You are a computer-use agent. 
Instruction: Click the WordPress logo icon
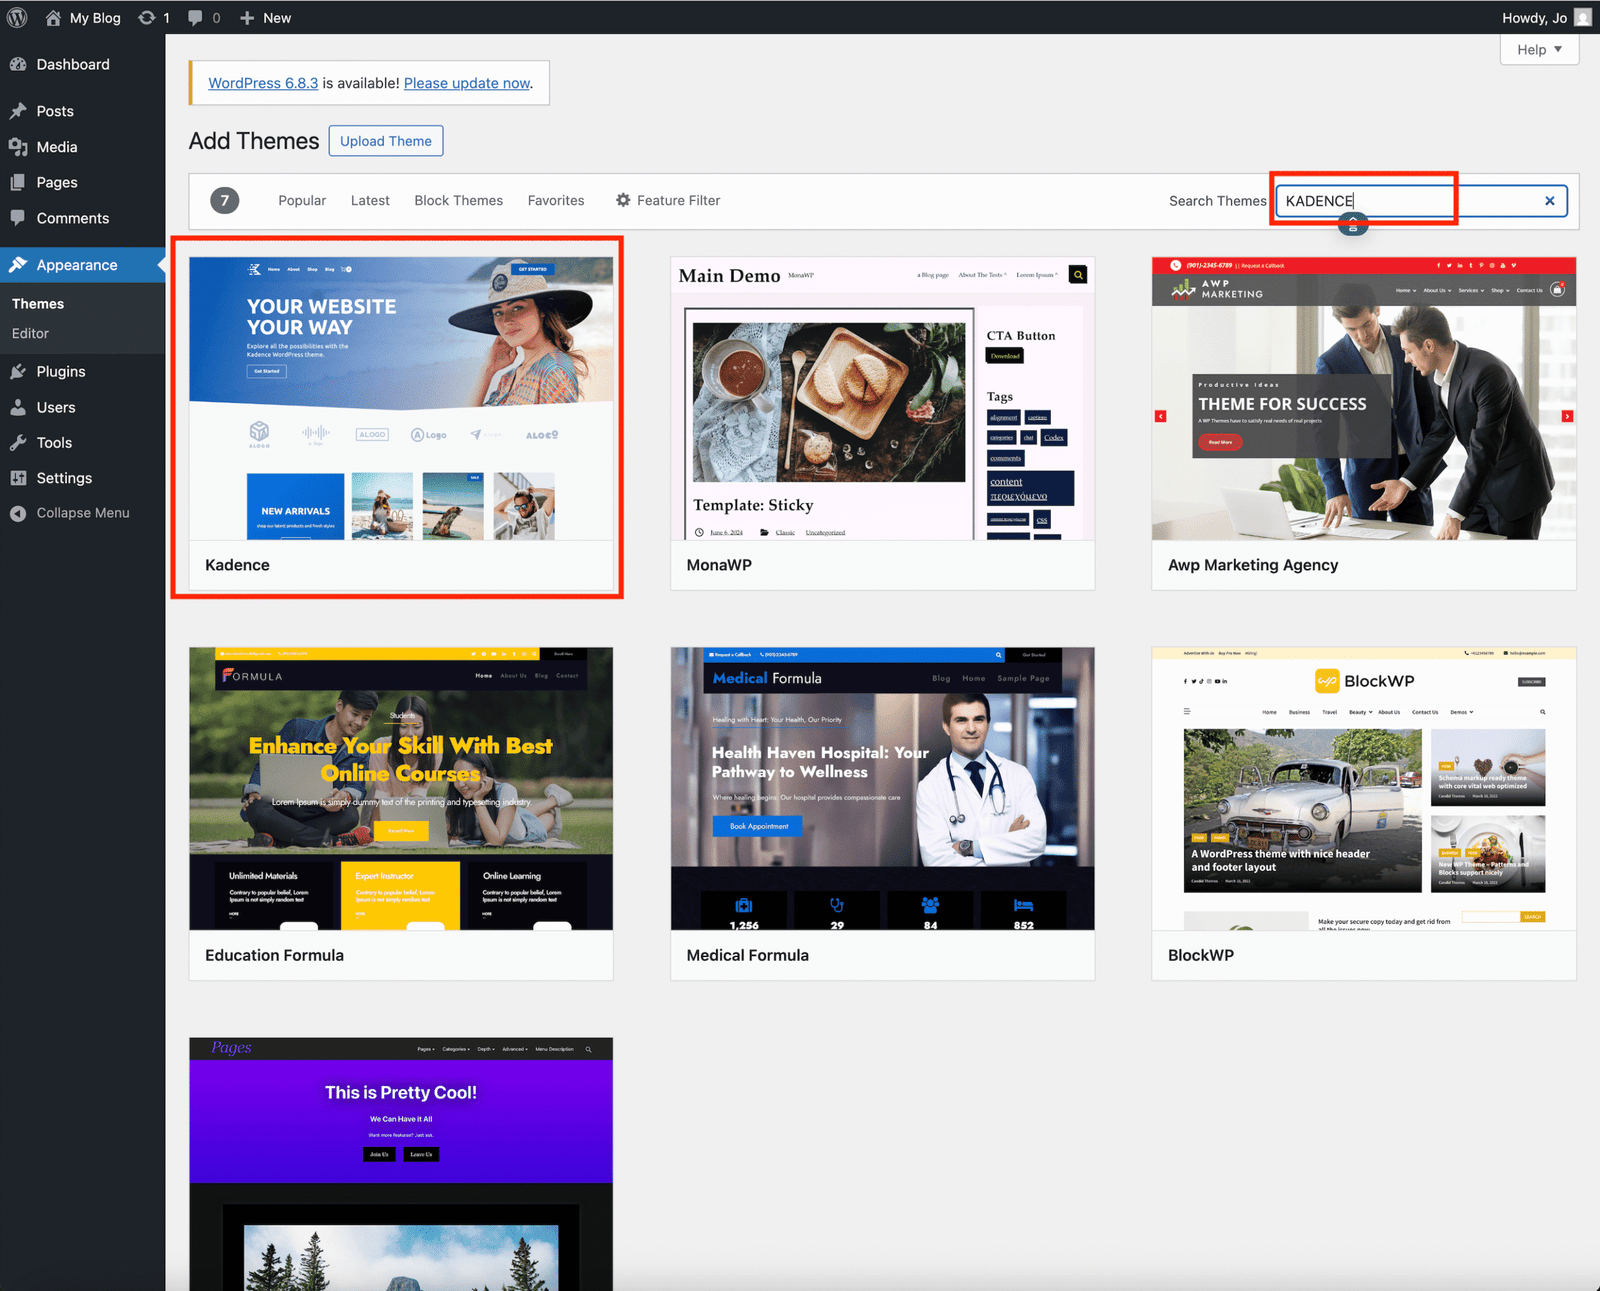17,17
